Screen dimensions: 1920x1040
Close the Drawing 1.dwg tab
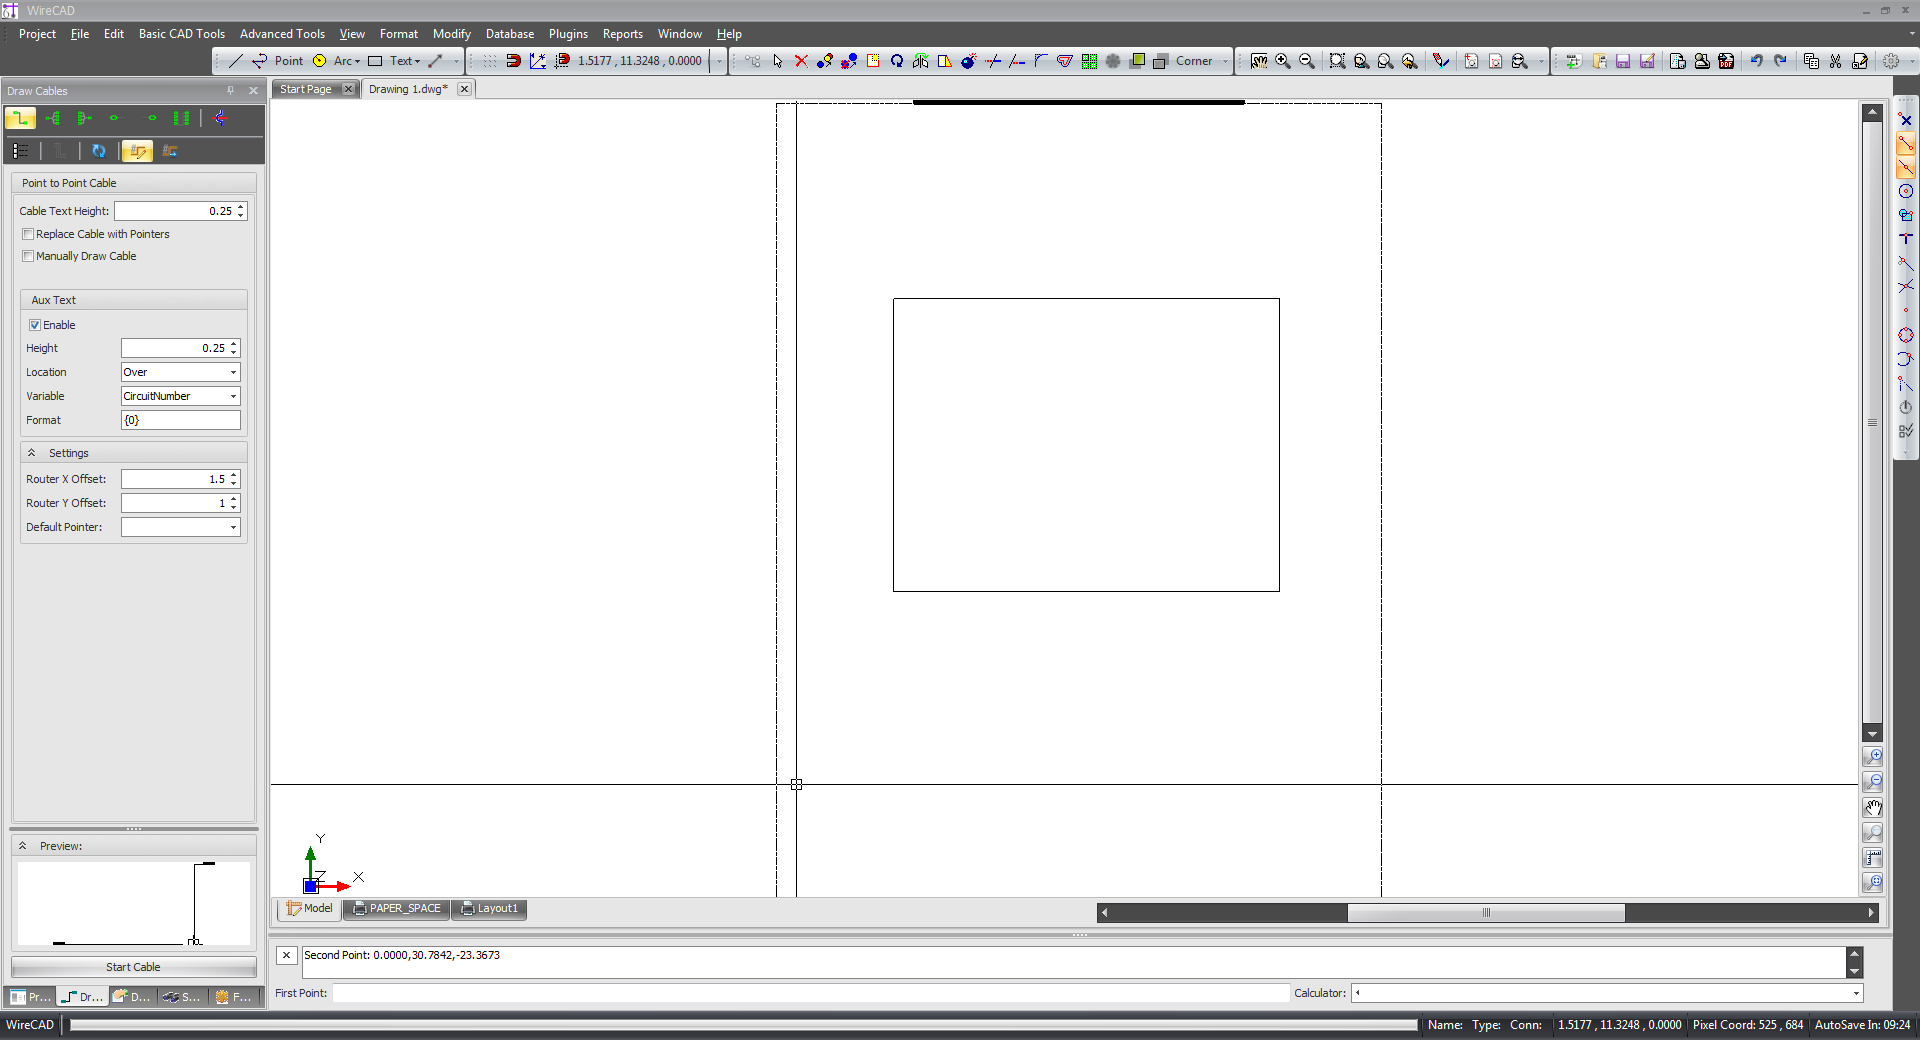[464, 89]
